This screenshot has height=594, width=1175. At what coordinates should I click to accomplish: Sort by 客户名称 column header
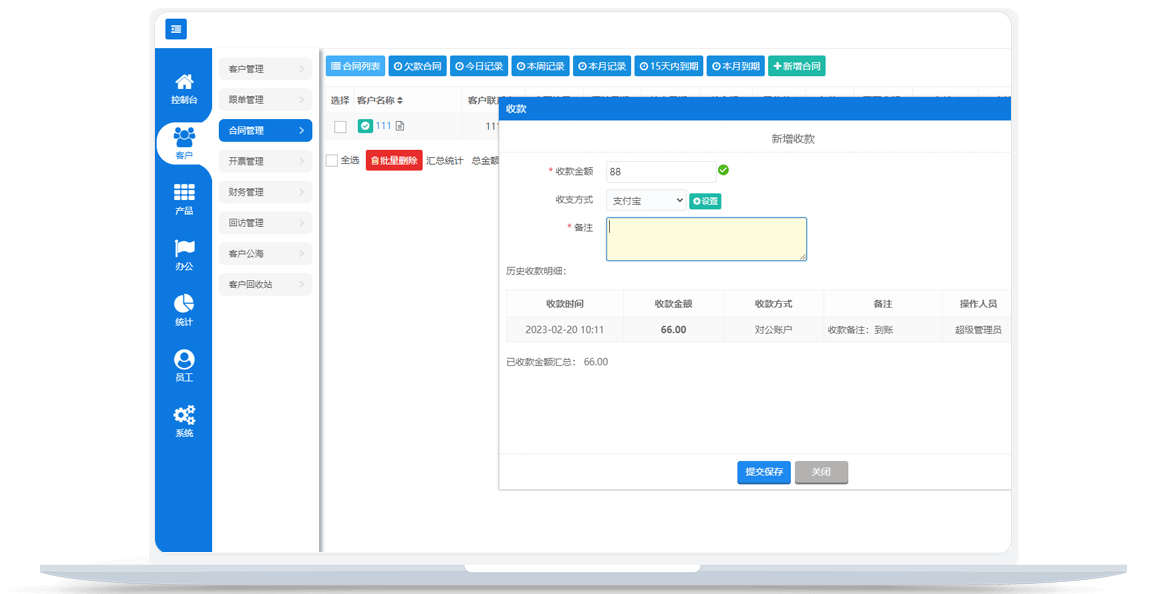[380, 100]
